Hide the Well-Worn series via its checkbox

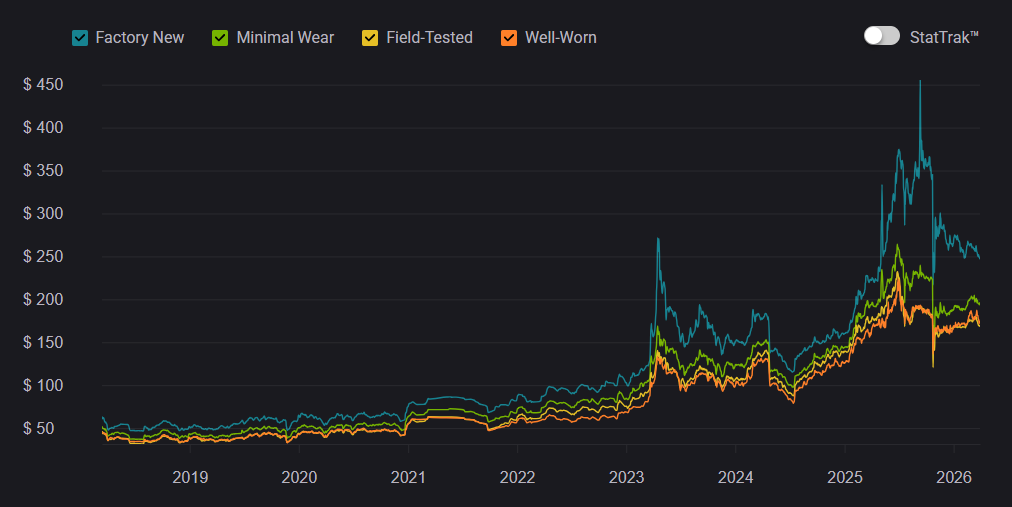click(x=509, y=38)
